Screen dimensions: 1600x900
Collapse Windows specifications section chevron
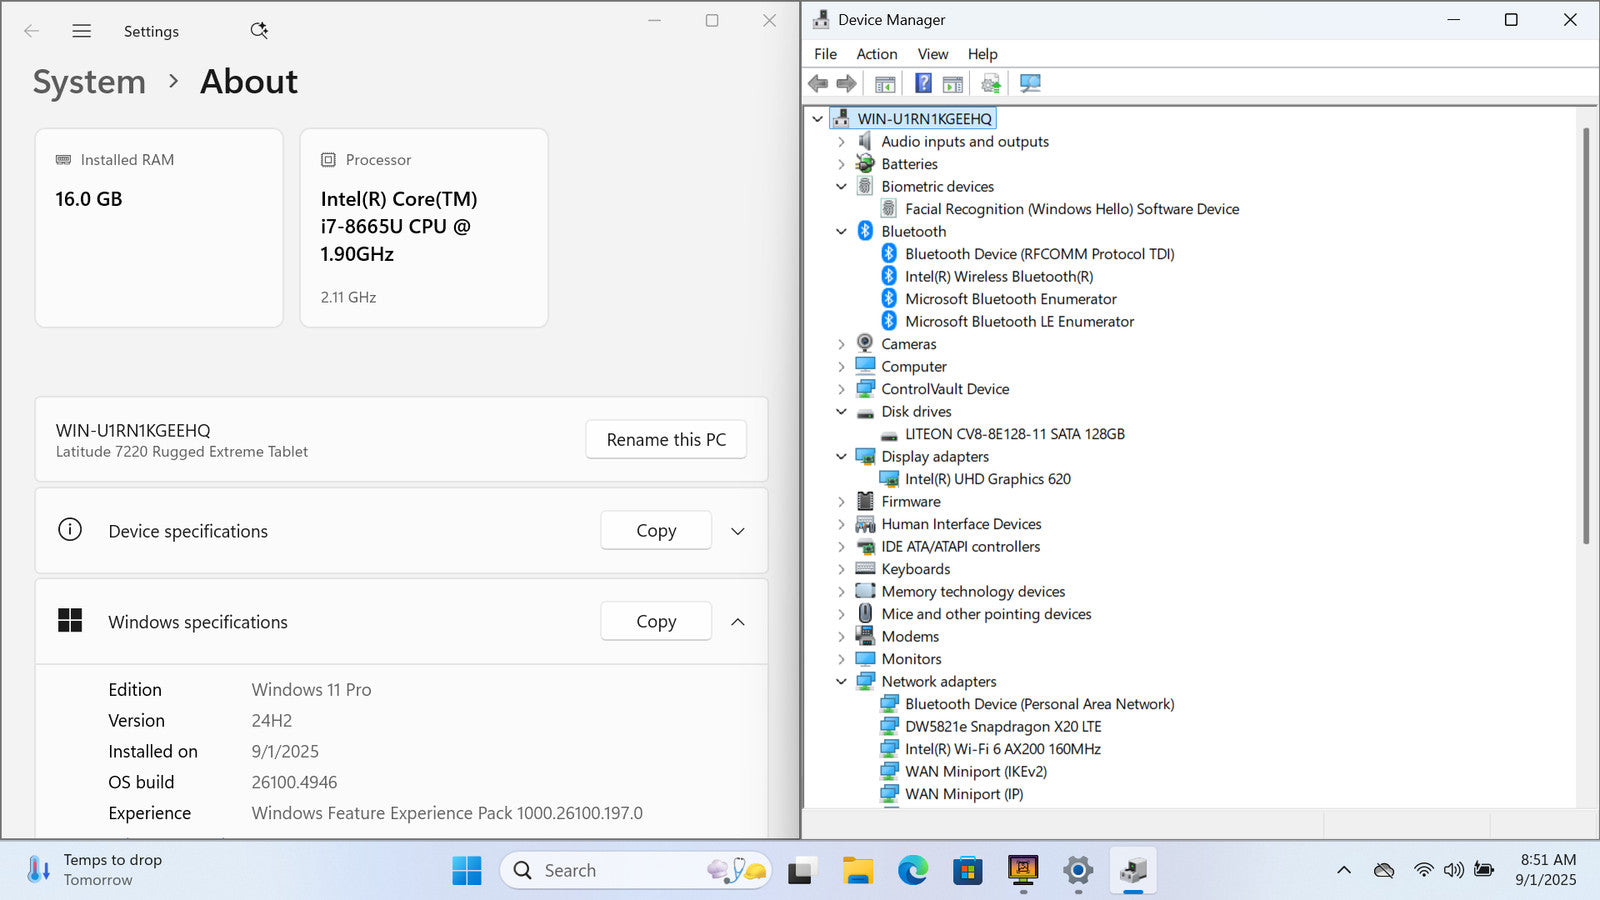point(738,622)
